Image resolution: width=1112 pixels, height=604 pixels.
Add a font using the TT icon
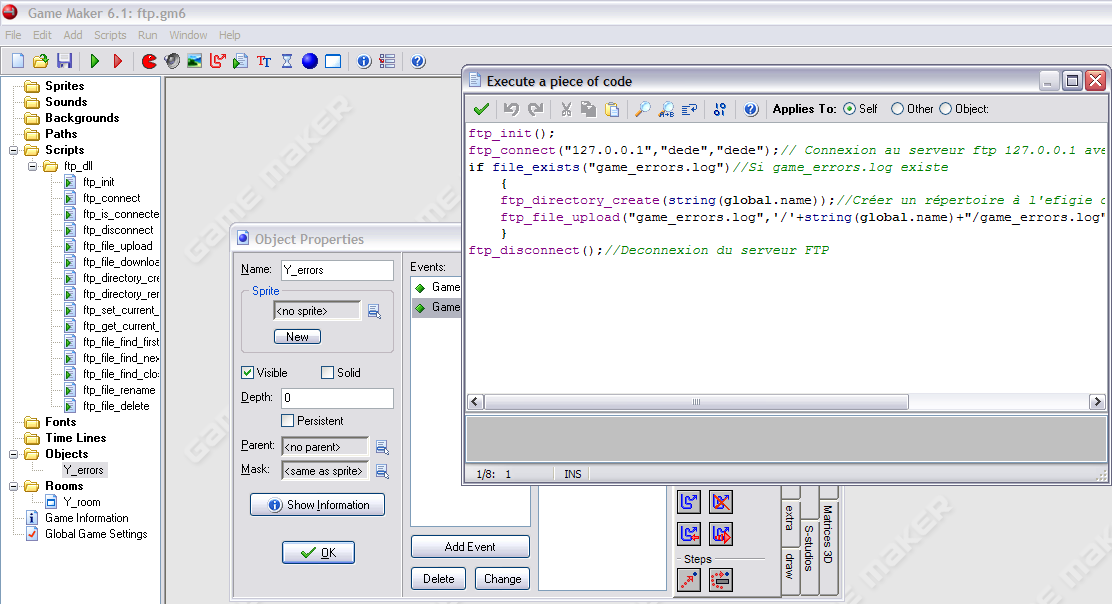click(264, 61)
